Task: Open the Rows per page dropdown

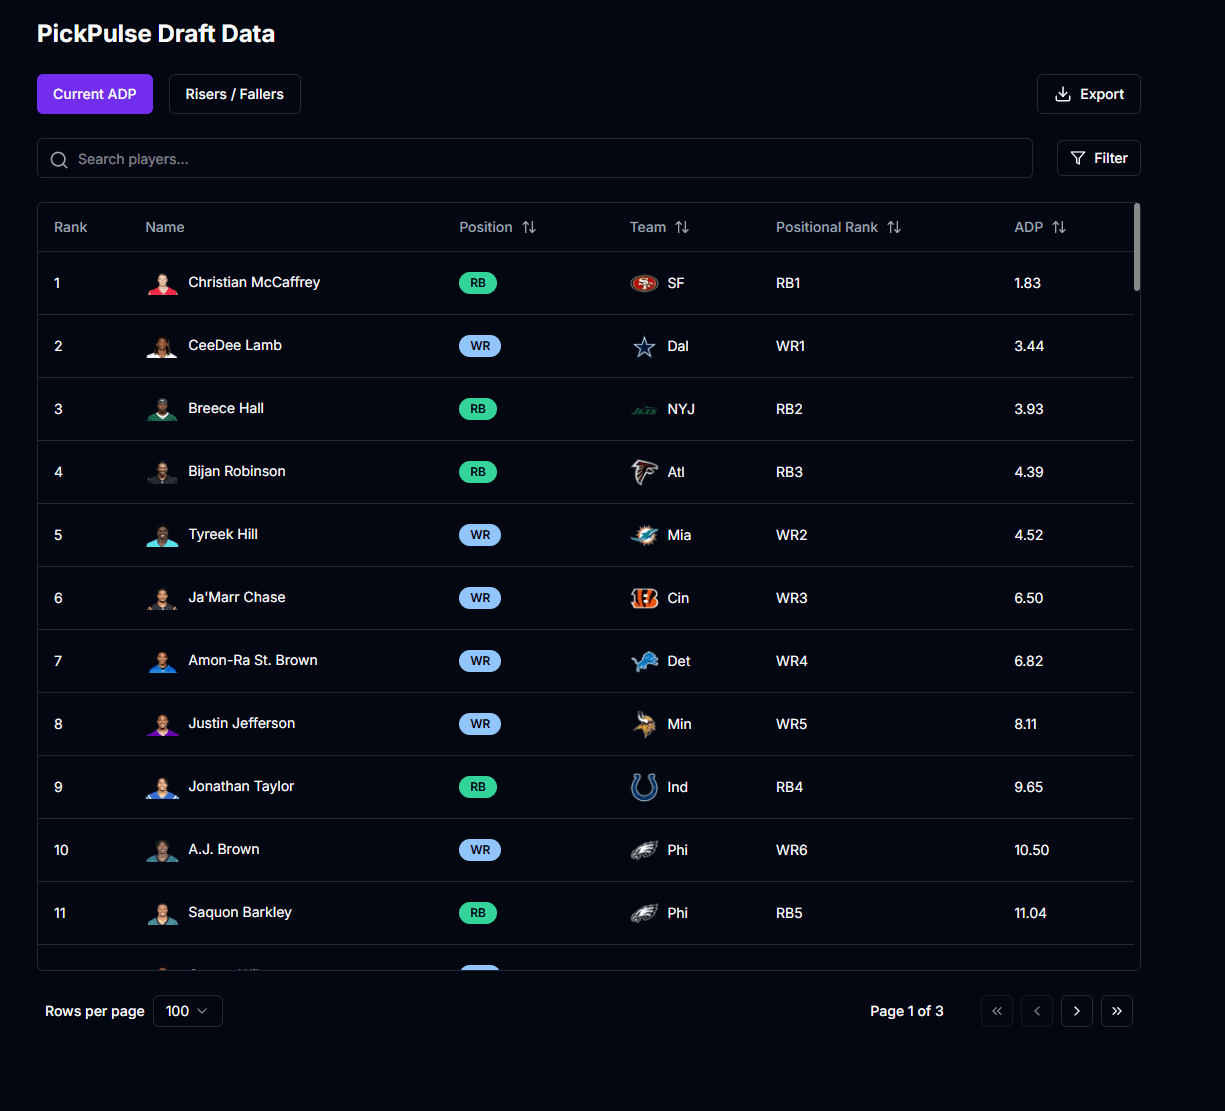Action: pos(187,1011)
